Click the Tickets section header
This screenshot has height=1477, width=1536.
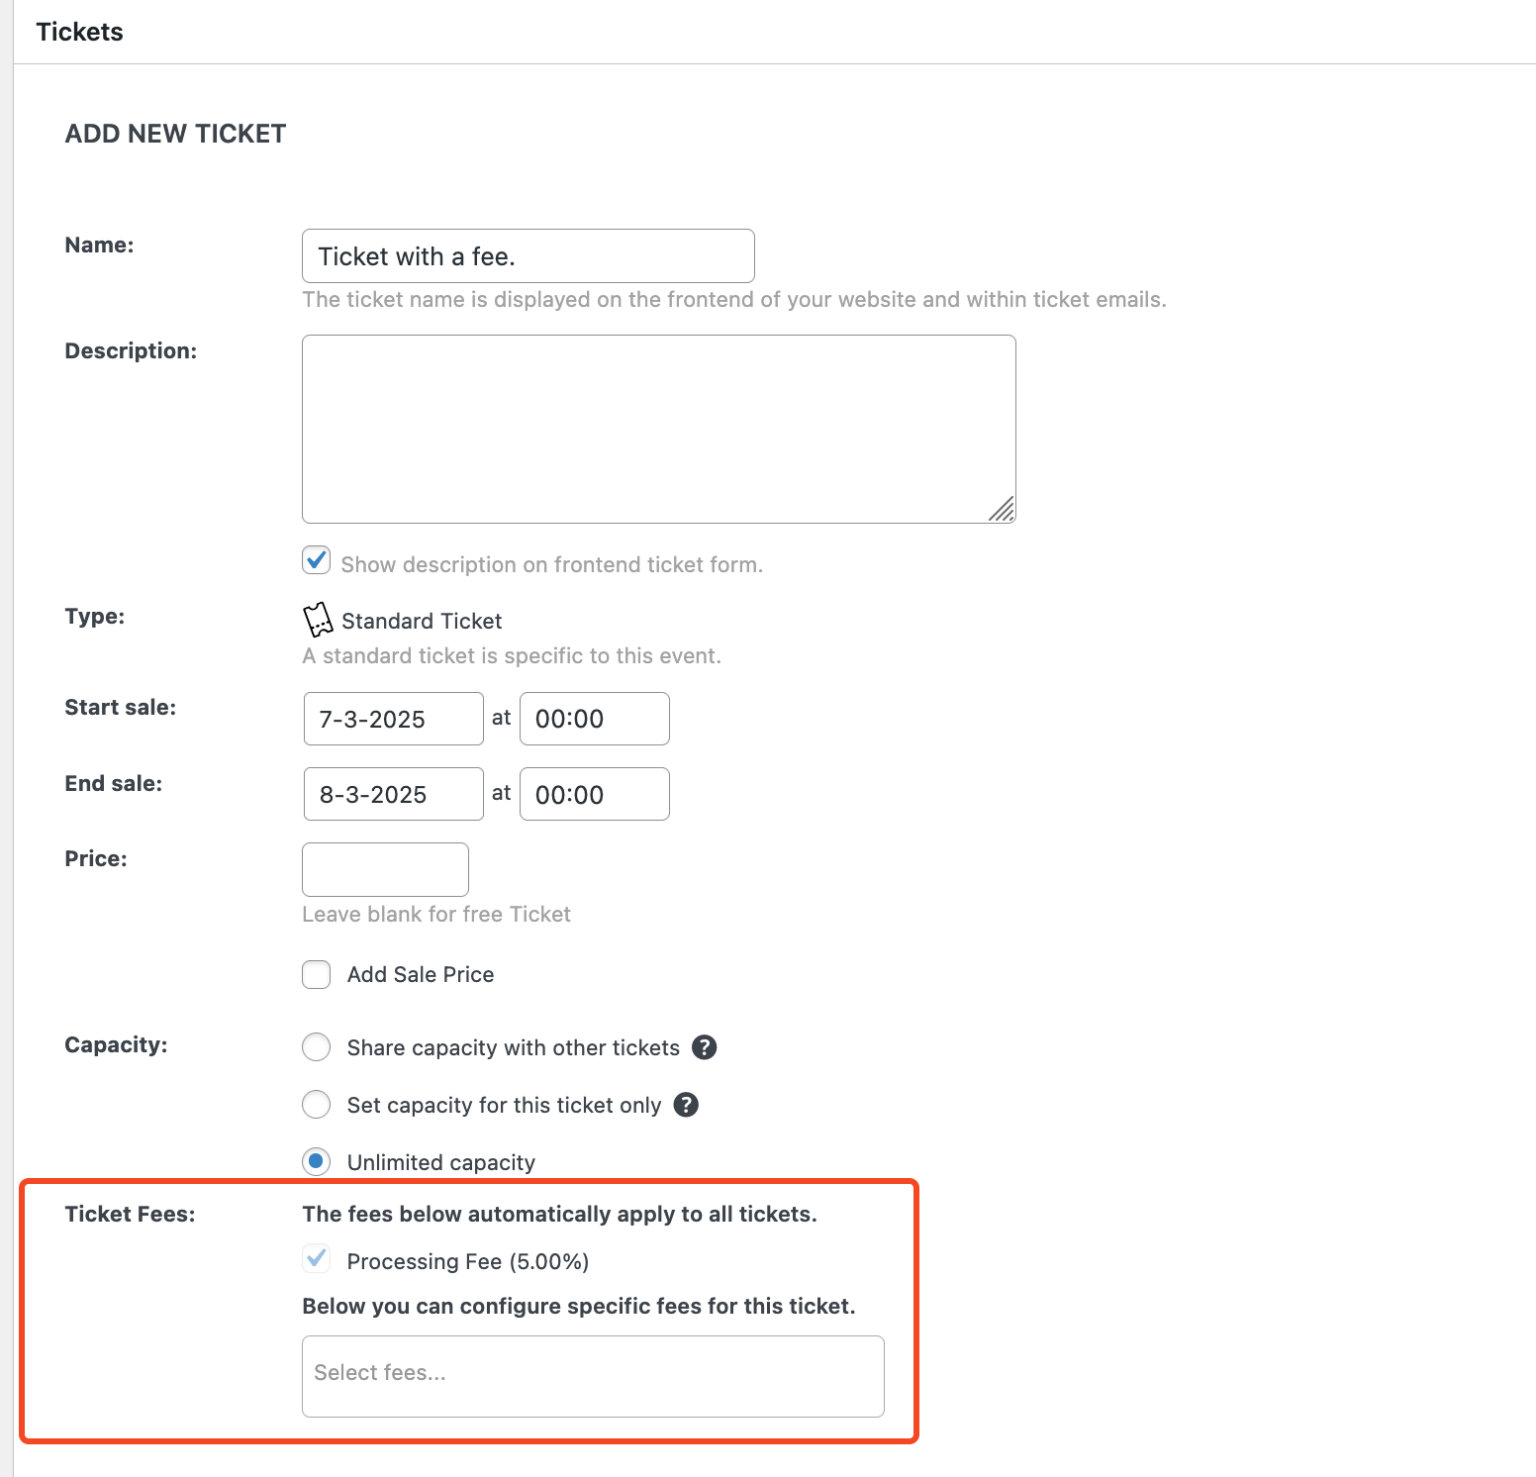pyautogui.click(x=79, y=31)
